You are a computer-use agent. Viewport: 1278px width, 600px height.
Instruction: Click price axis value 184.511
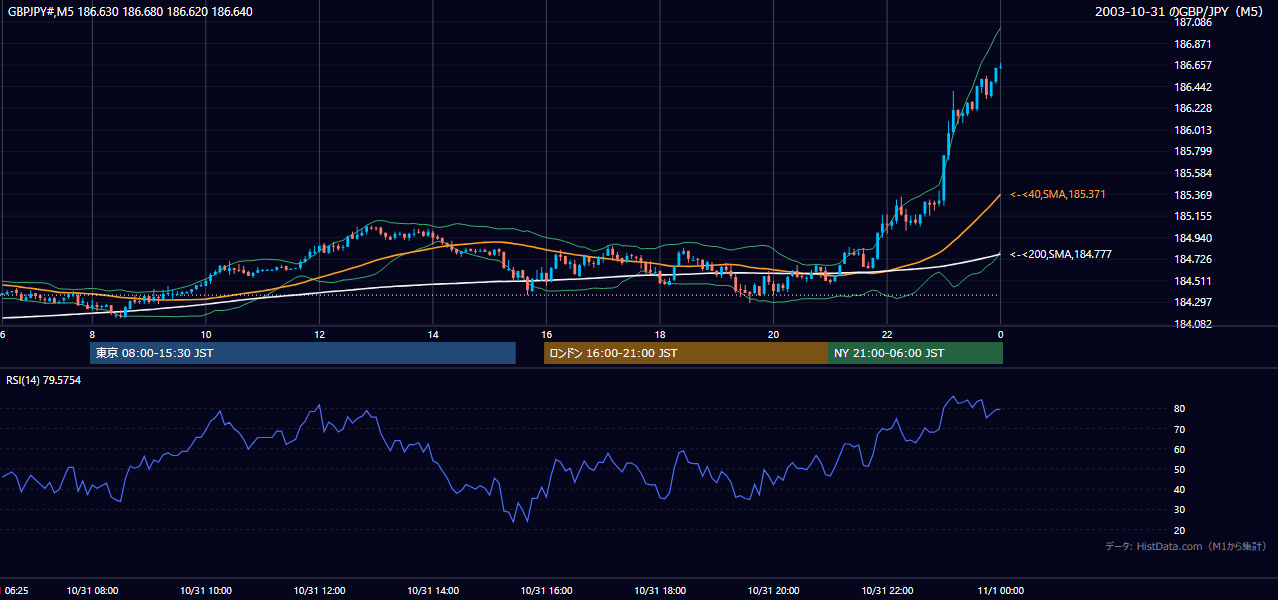point(1194,281)
